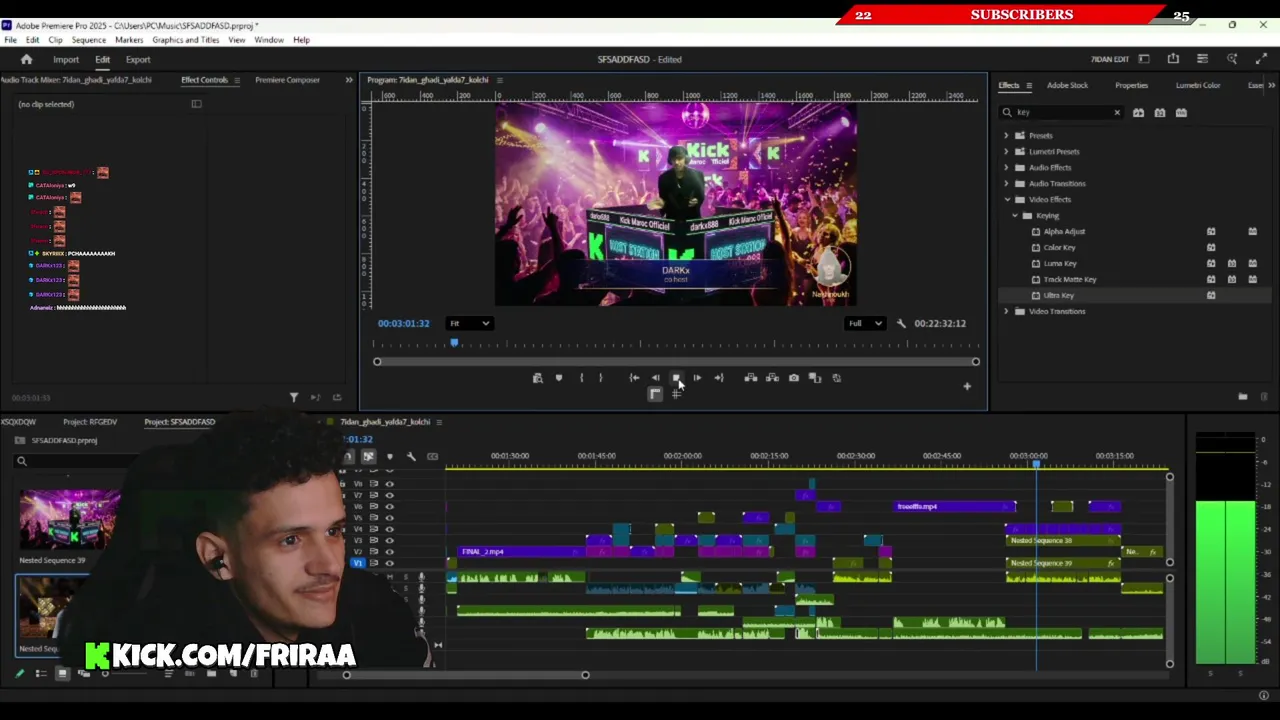Open the Home screen icon
1280x720 pixels.
(x=26, y=60)
